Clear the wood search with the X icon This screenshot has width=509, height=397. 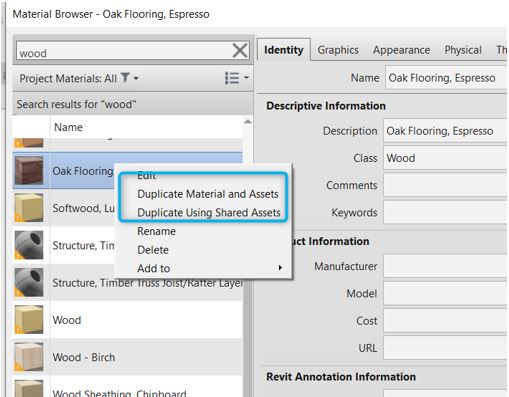point(240,51)
